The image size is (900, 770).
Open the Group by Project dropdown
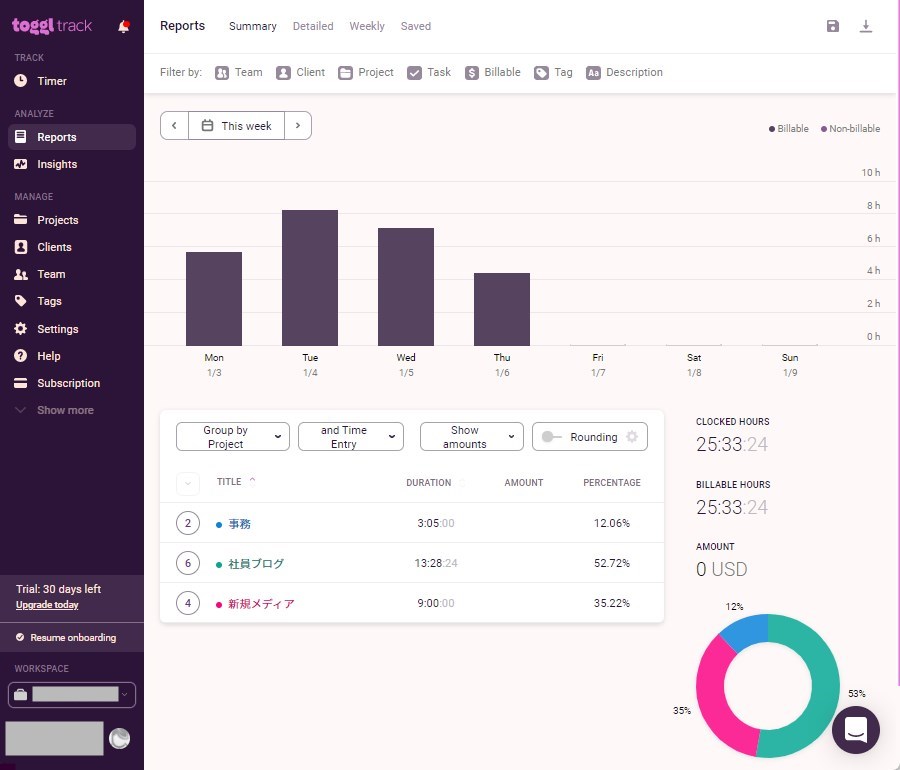point(232,437)
